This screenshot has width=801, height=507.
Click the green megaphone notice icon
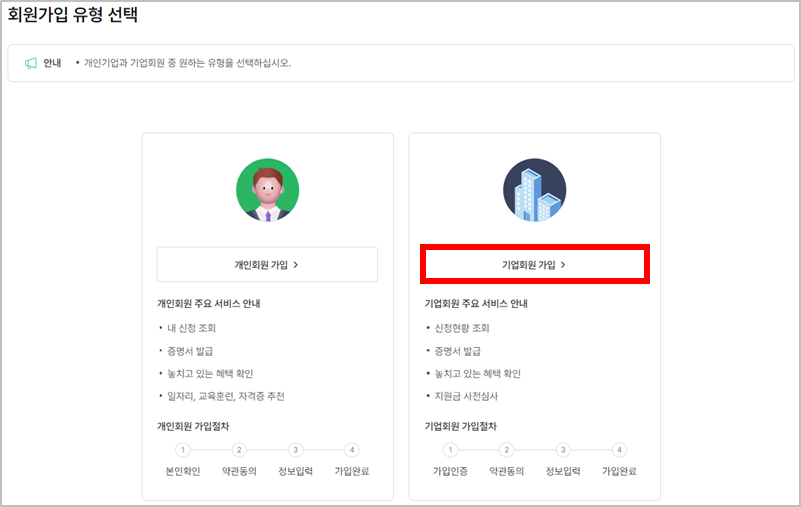click(x=30, y=63)
